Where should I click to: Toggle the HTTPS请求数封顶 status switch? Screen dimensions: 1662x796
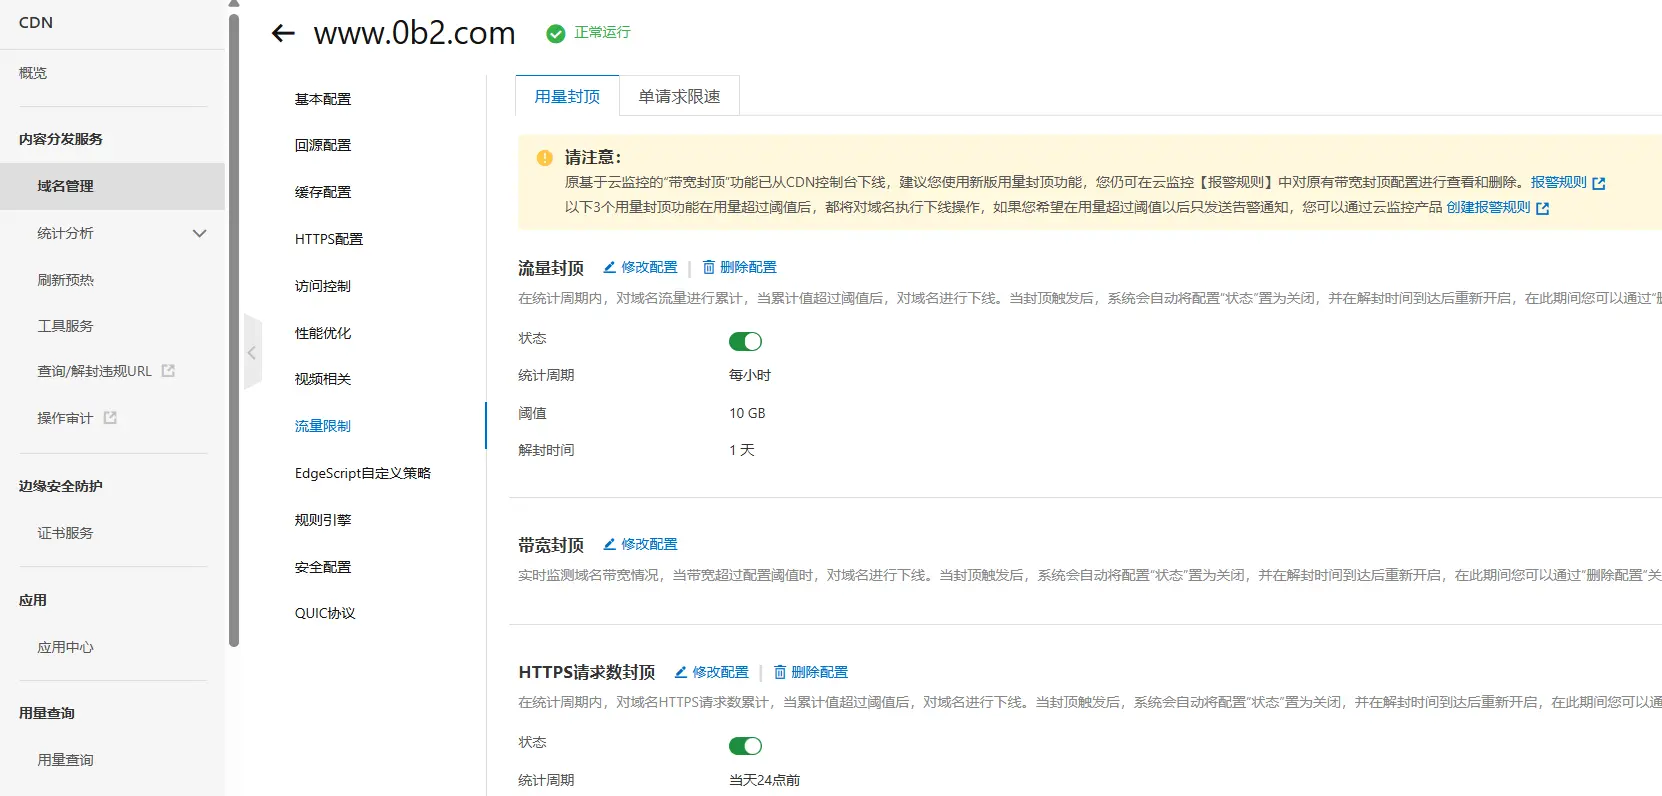(x=745, y=746)
